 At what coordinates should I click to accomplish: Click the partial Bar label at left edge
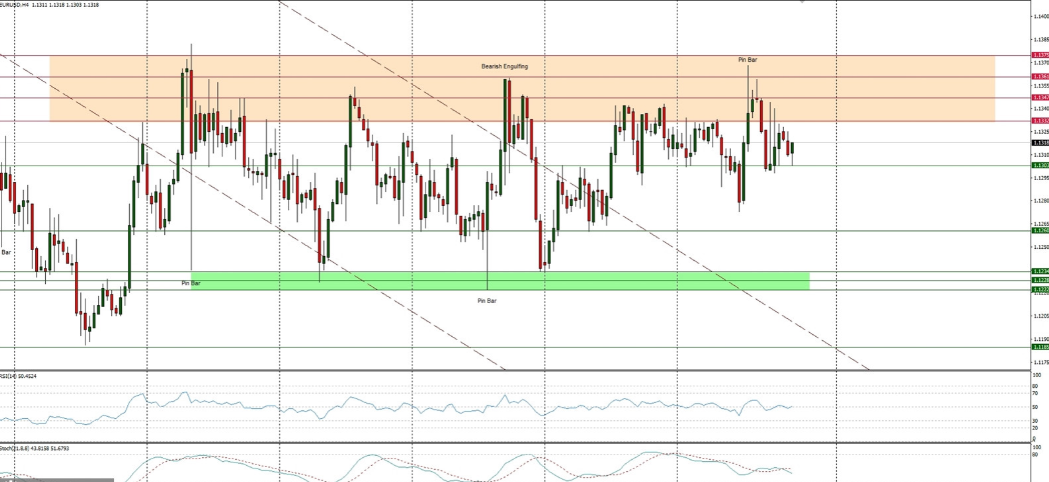coord(6,253)
